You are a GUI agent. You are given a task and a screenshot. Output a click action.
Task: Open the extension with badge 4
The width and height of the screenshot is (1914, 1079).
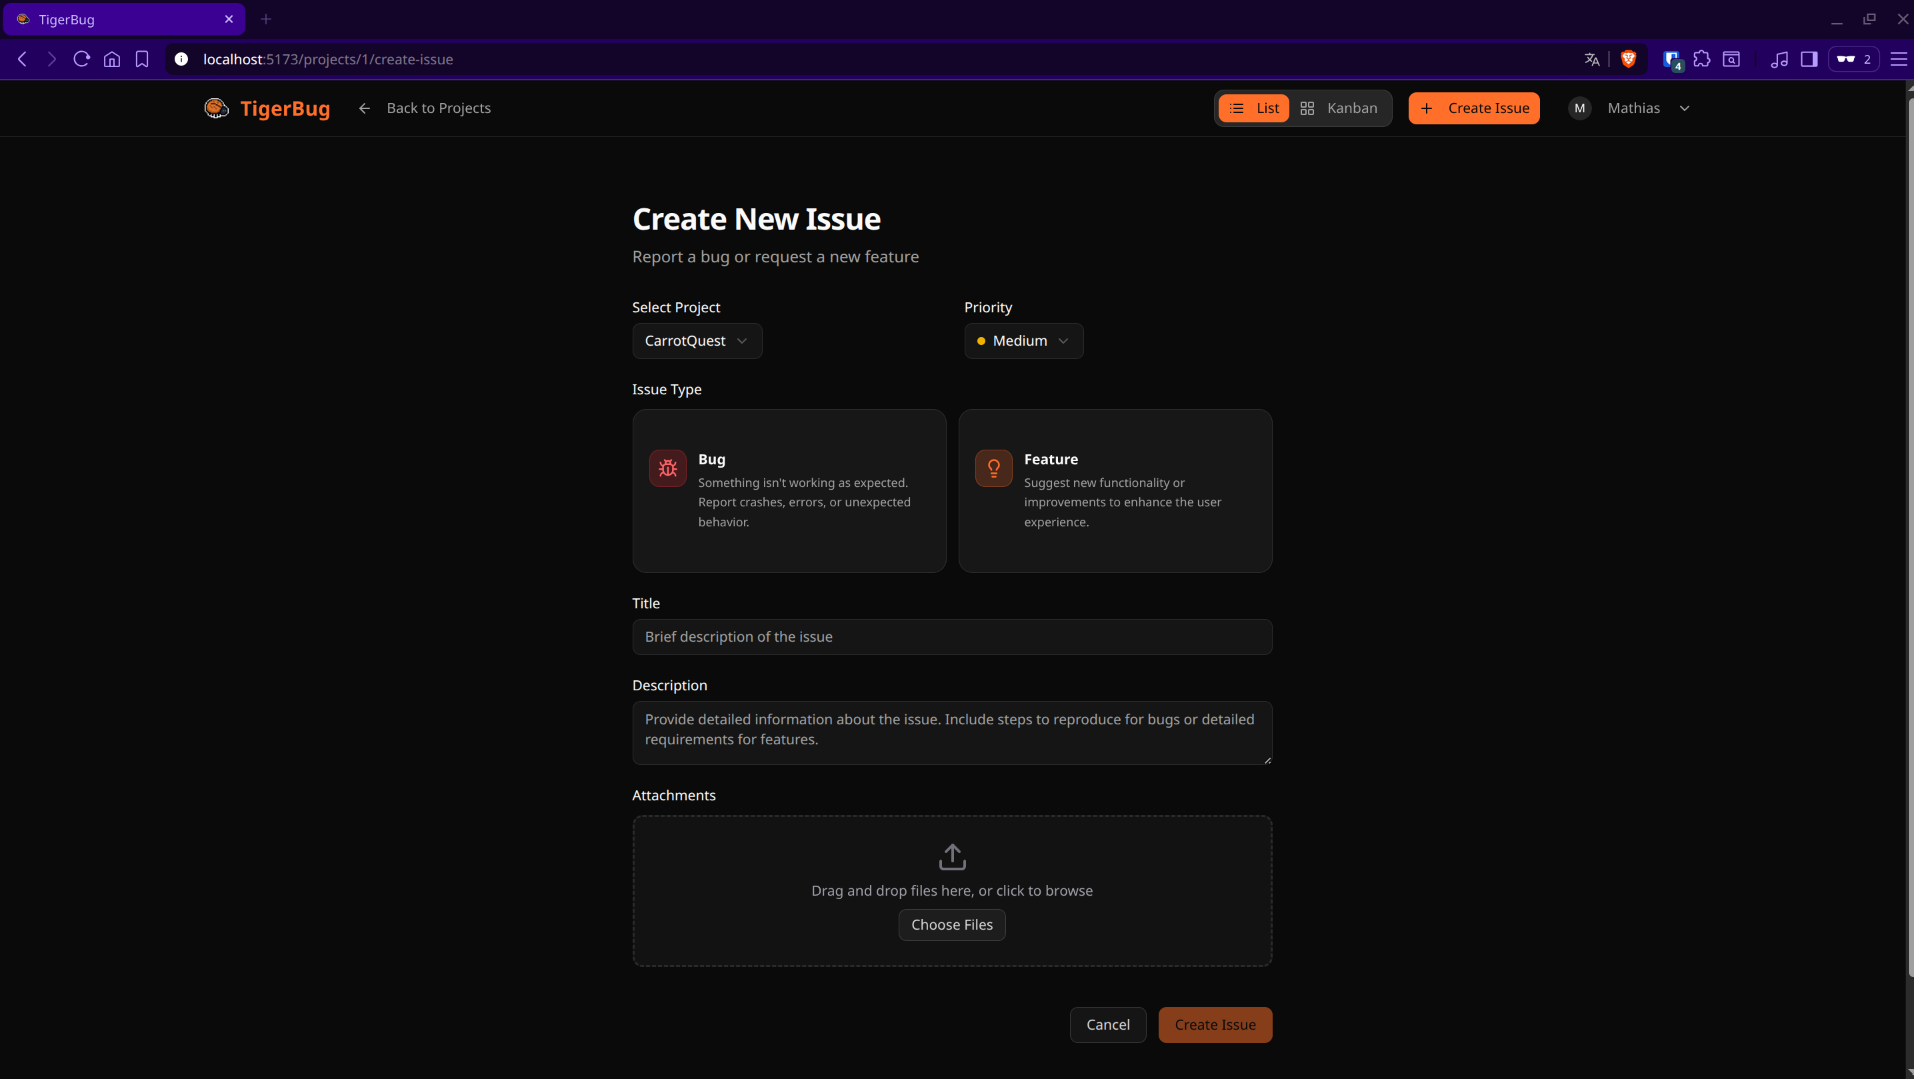click(x=1672, y=60)
